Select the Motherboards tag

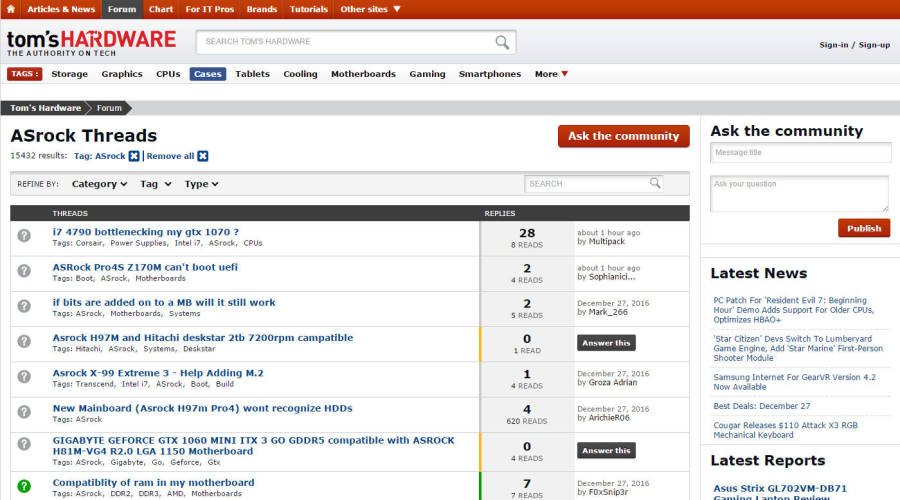click(363, 74)
